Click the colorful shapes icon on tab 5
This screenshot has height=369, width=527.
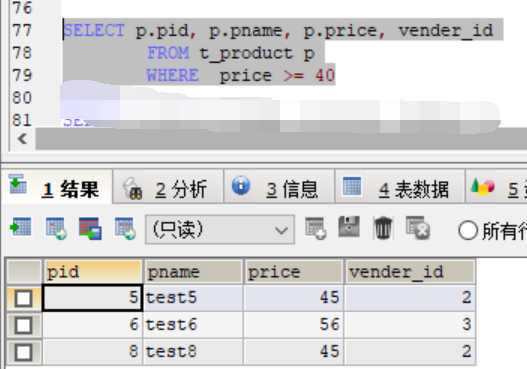[483, 187]
